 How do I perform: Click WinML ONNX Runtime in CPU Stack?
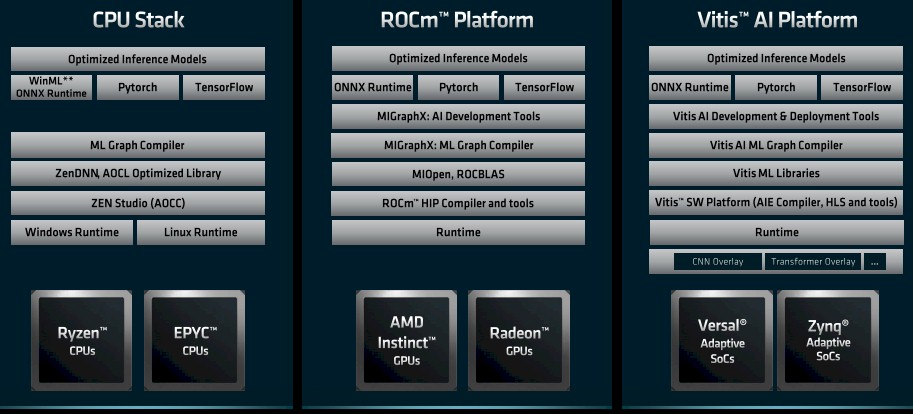[51, 87]
